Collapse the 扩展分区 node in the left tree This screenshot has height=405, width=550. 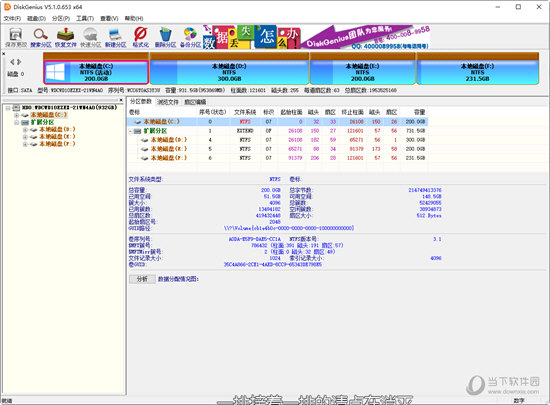(16, 122)
